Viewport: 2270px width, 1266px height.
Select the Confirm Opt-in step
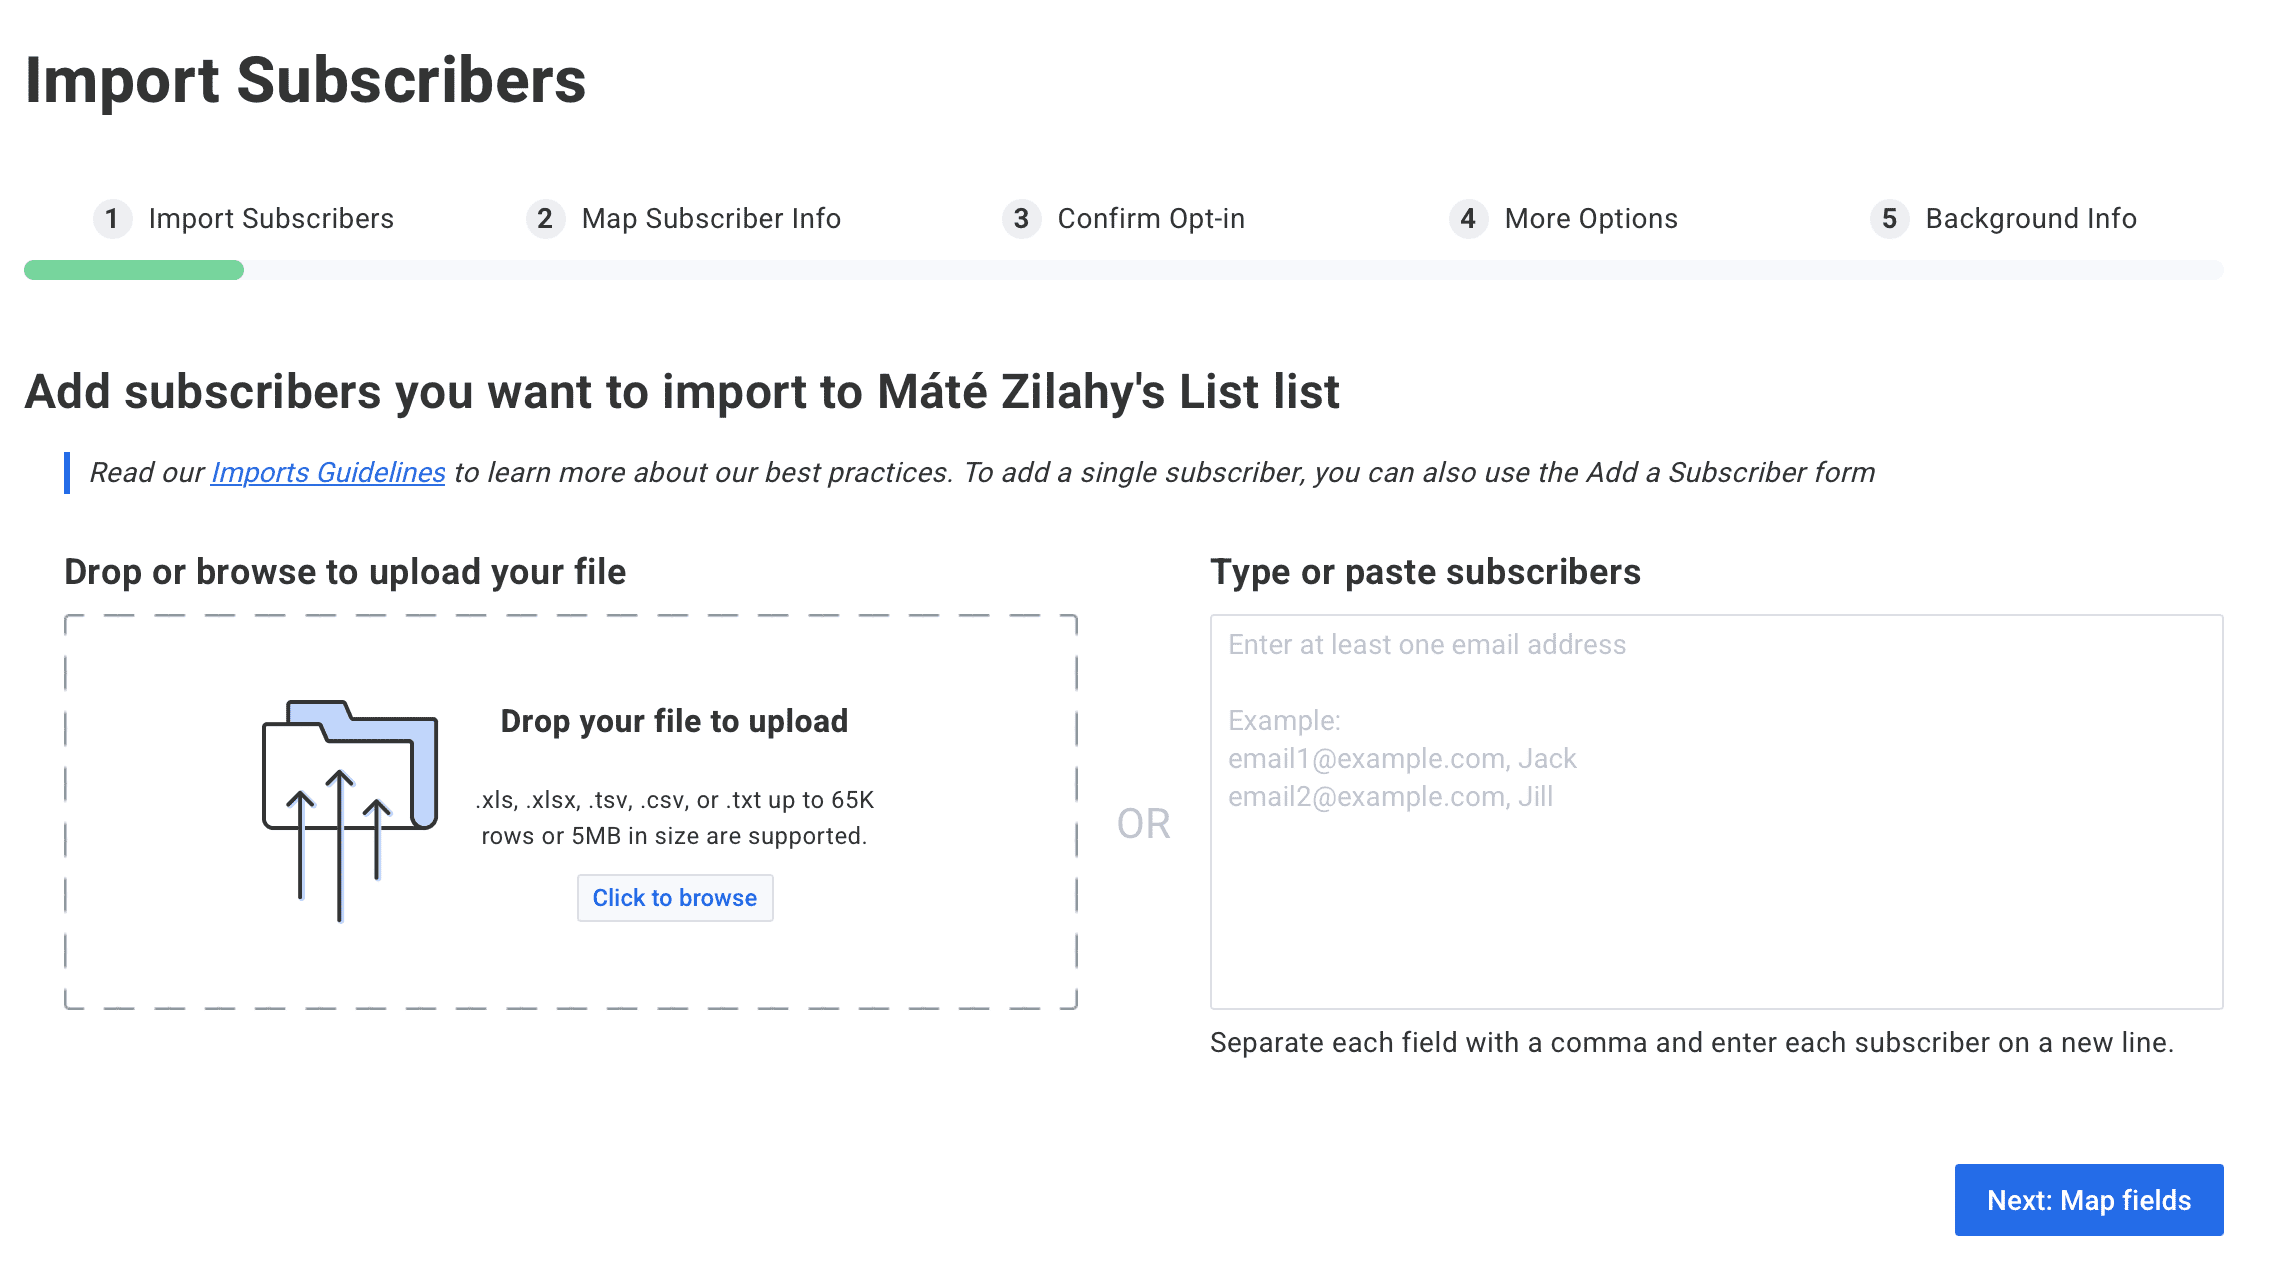1124,218
